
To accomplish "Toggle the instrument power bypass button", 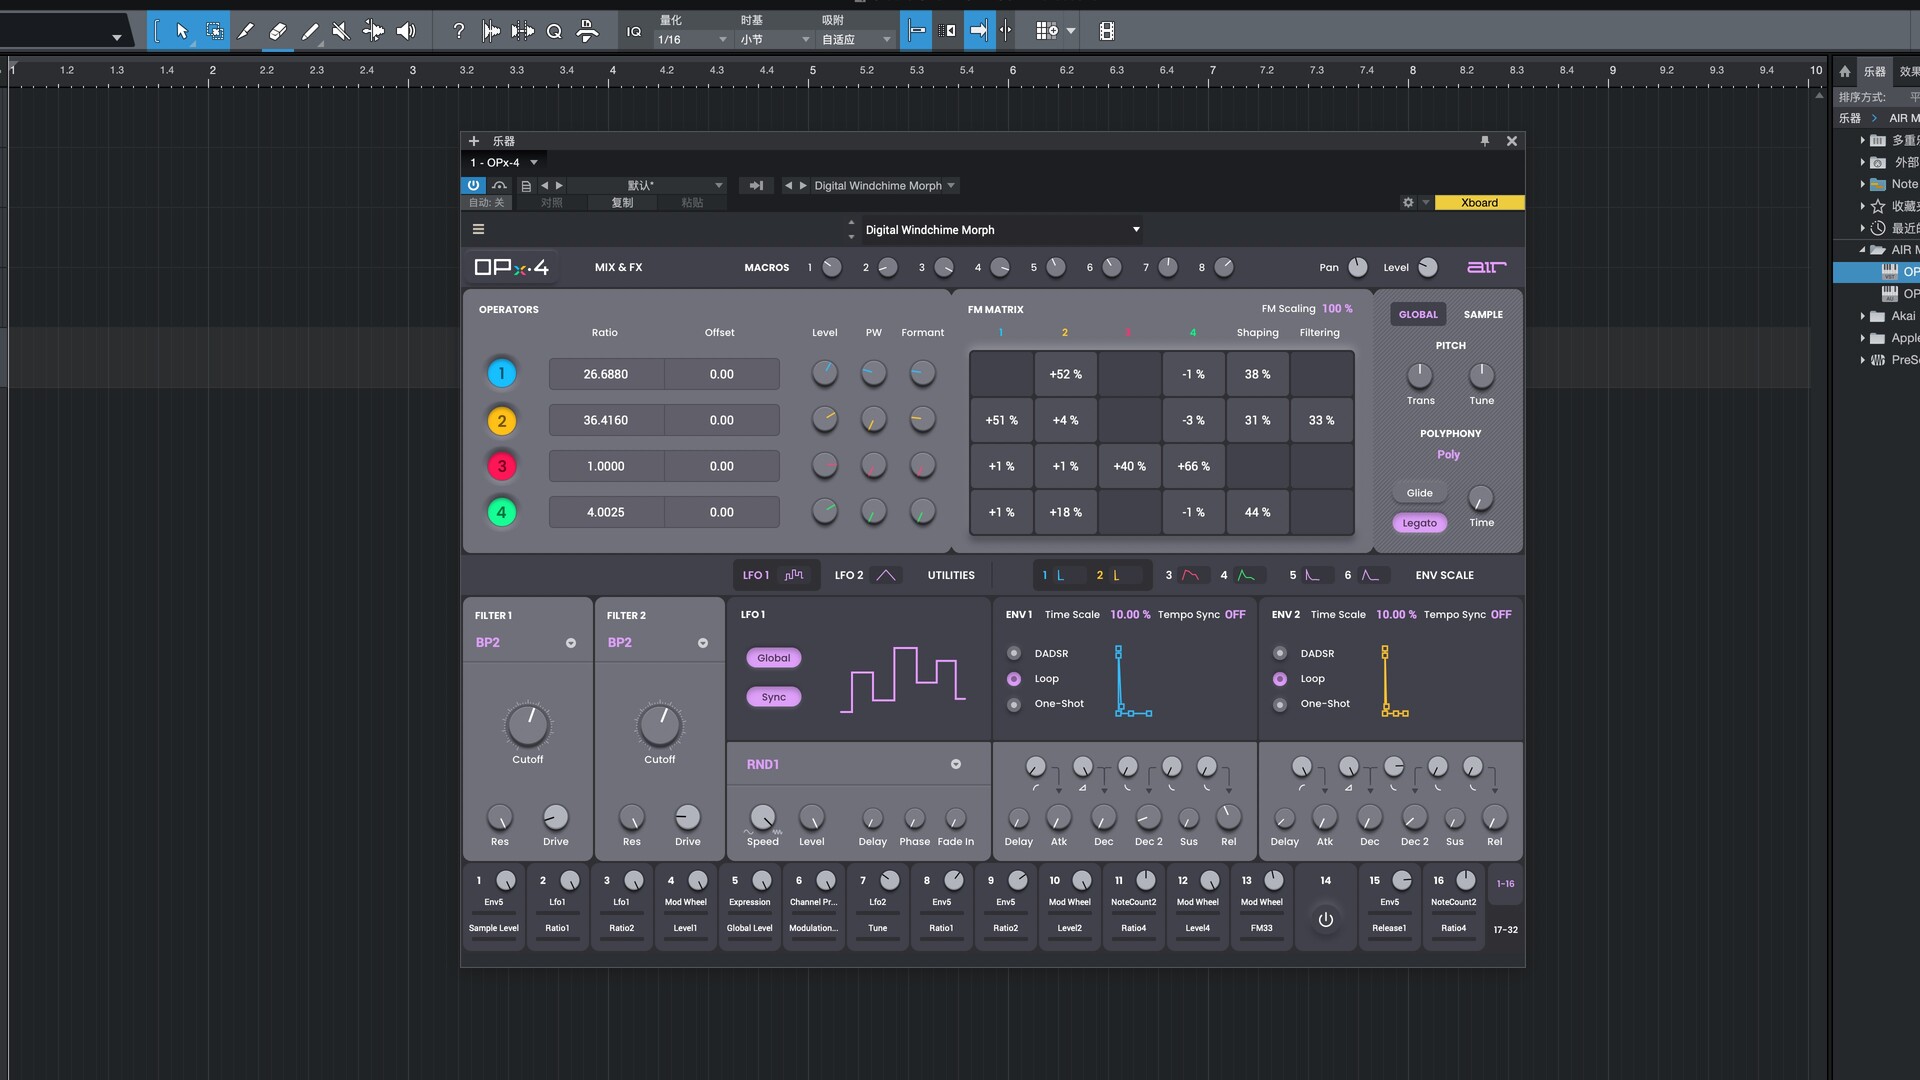I will pos(473,185).
